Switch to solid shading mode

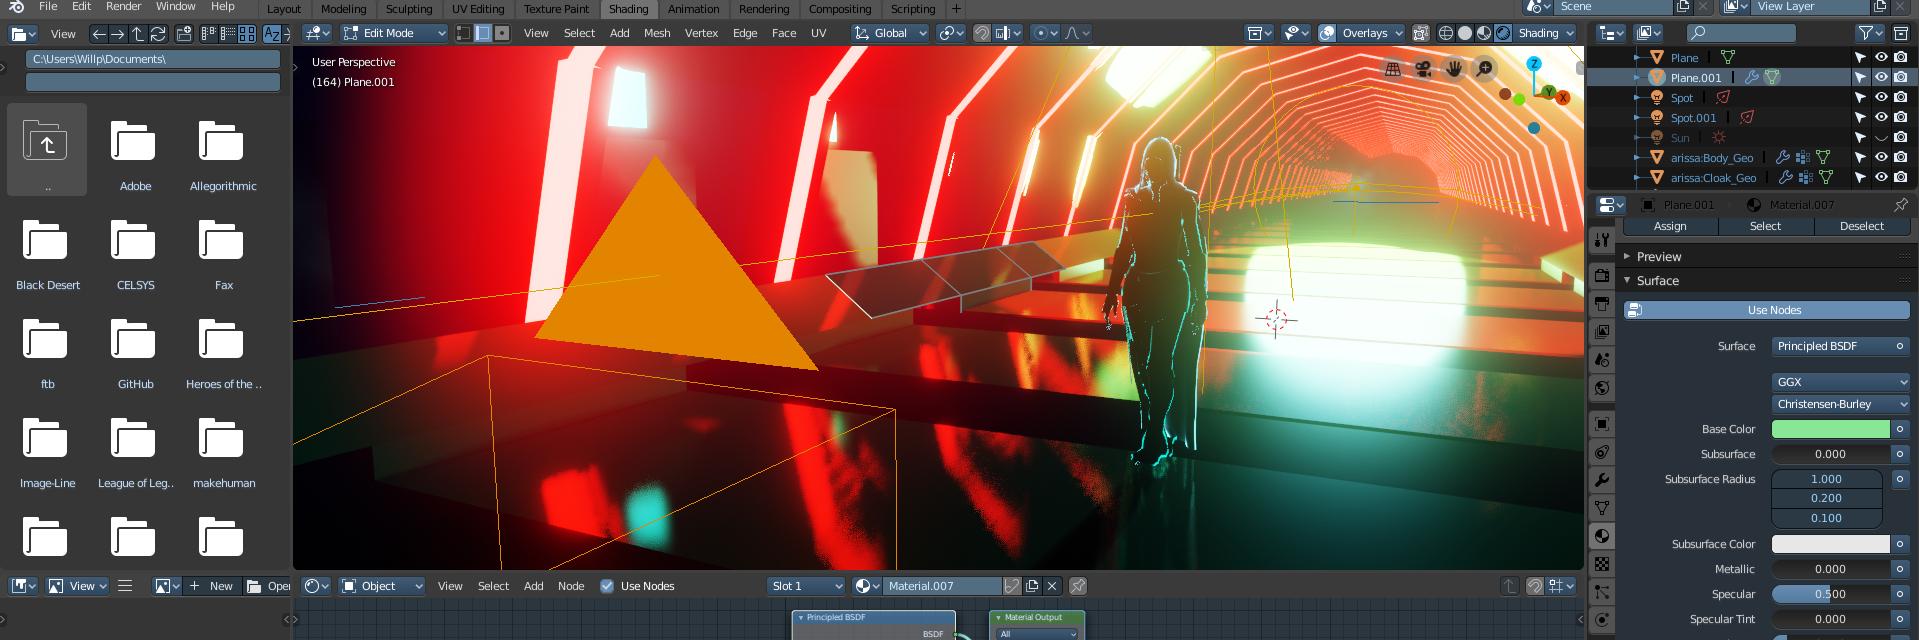(x=1465, y=33)
